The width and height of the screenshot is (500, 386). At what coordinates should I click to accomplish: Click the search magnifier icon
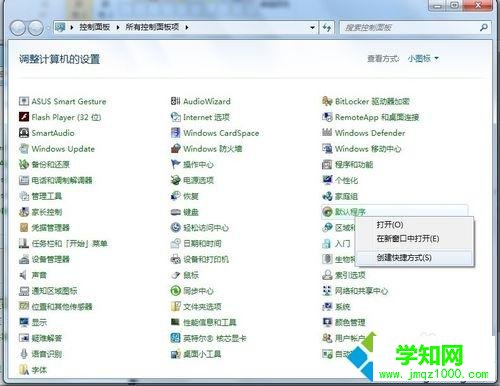pos(484,27)
